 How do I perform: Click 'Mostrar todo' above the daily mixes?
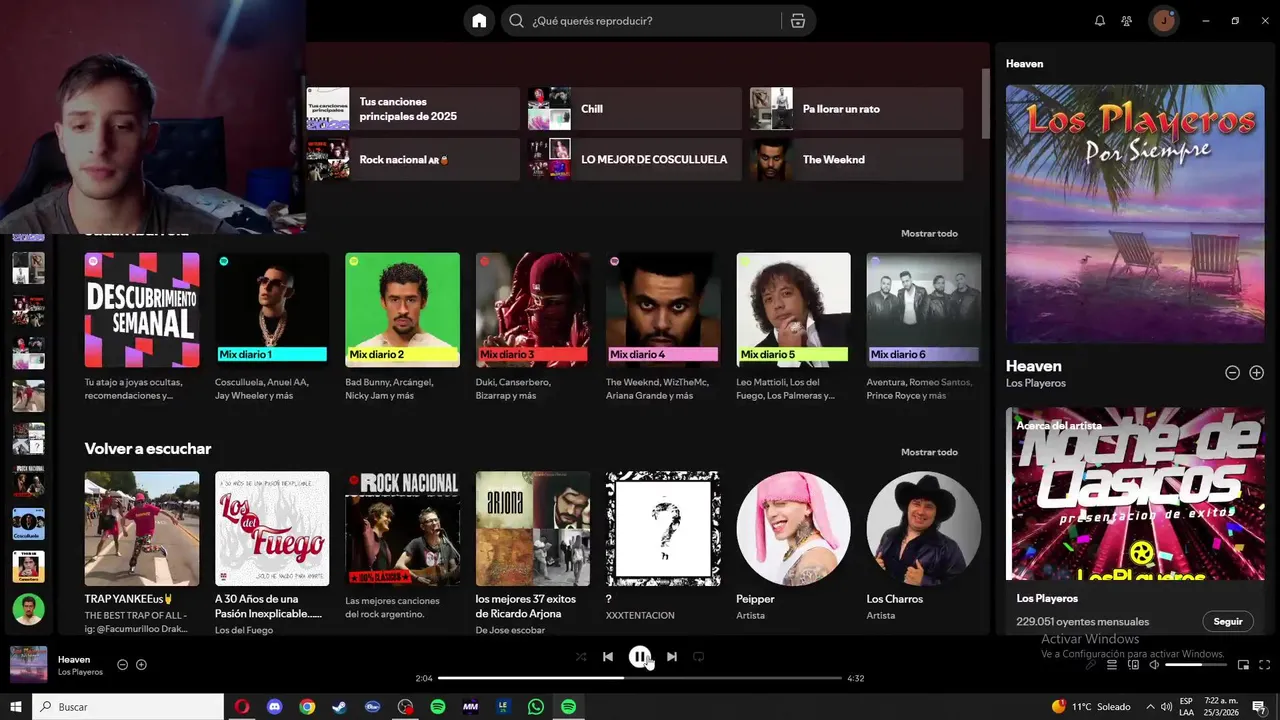click(929, 234)
